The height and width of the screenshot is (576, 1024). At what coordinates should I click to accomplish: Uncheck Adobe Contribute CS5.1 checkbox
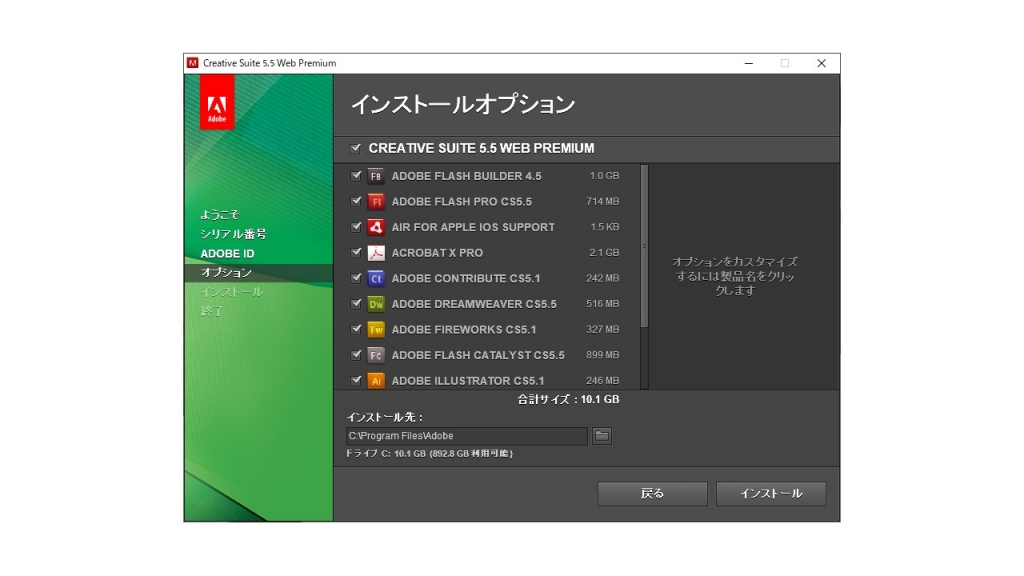tap(356, 278)
